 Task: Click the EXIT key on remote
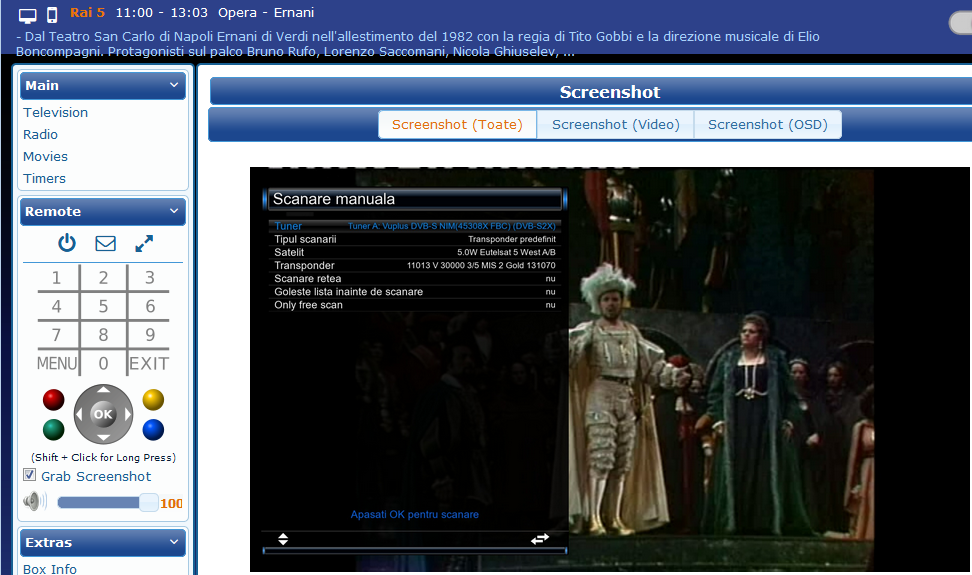click(x=149, y=363)
